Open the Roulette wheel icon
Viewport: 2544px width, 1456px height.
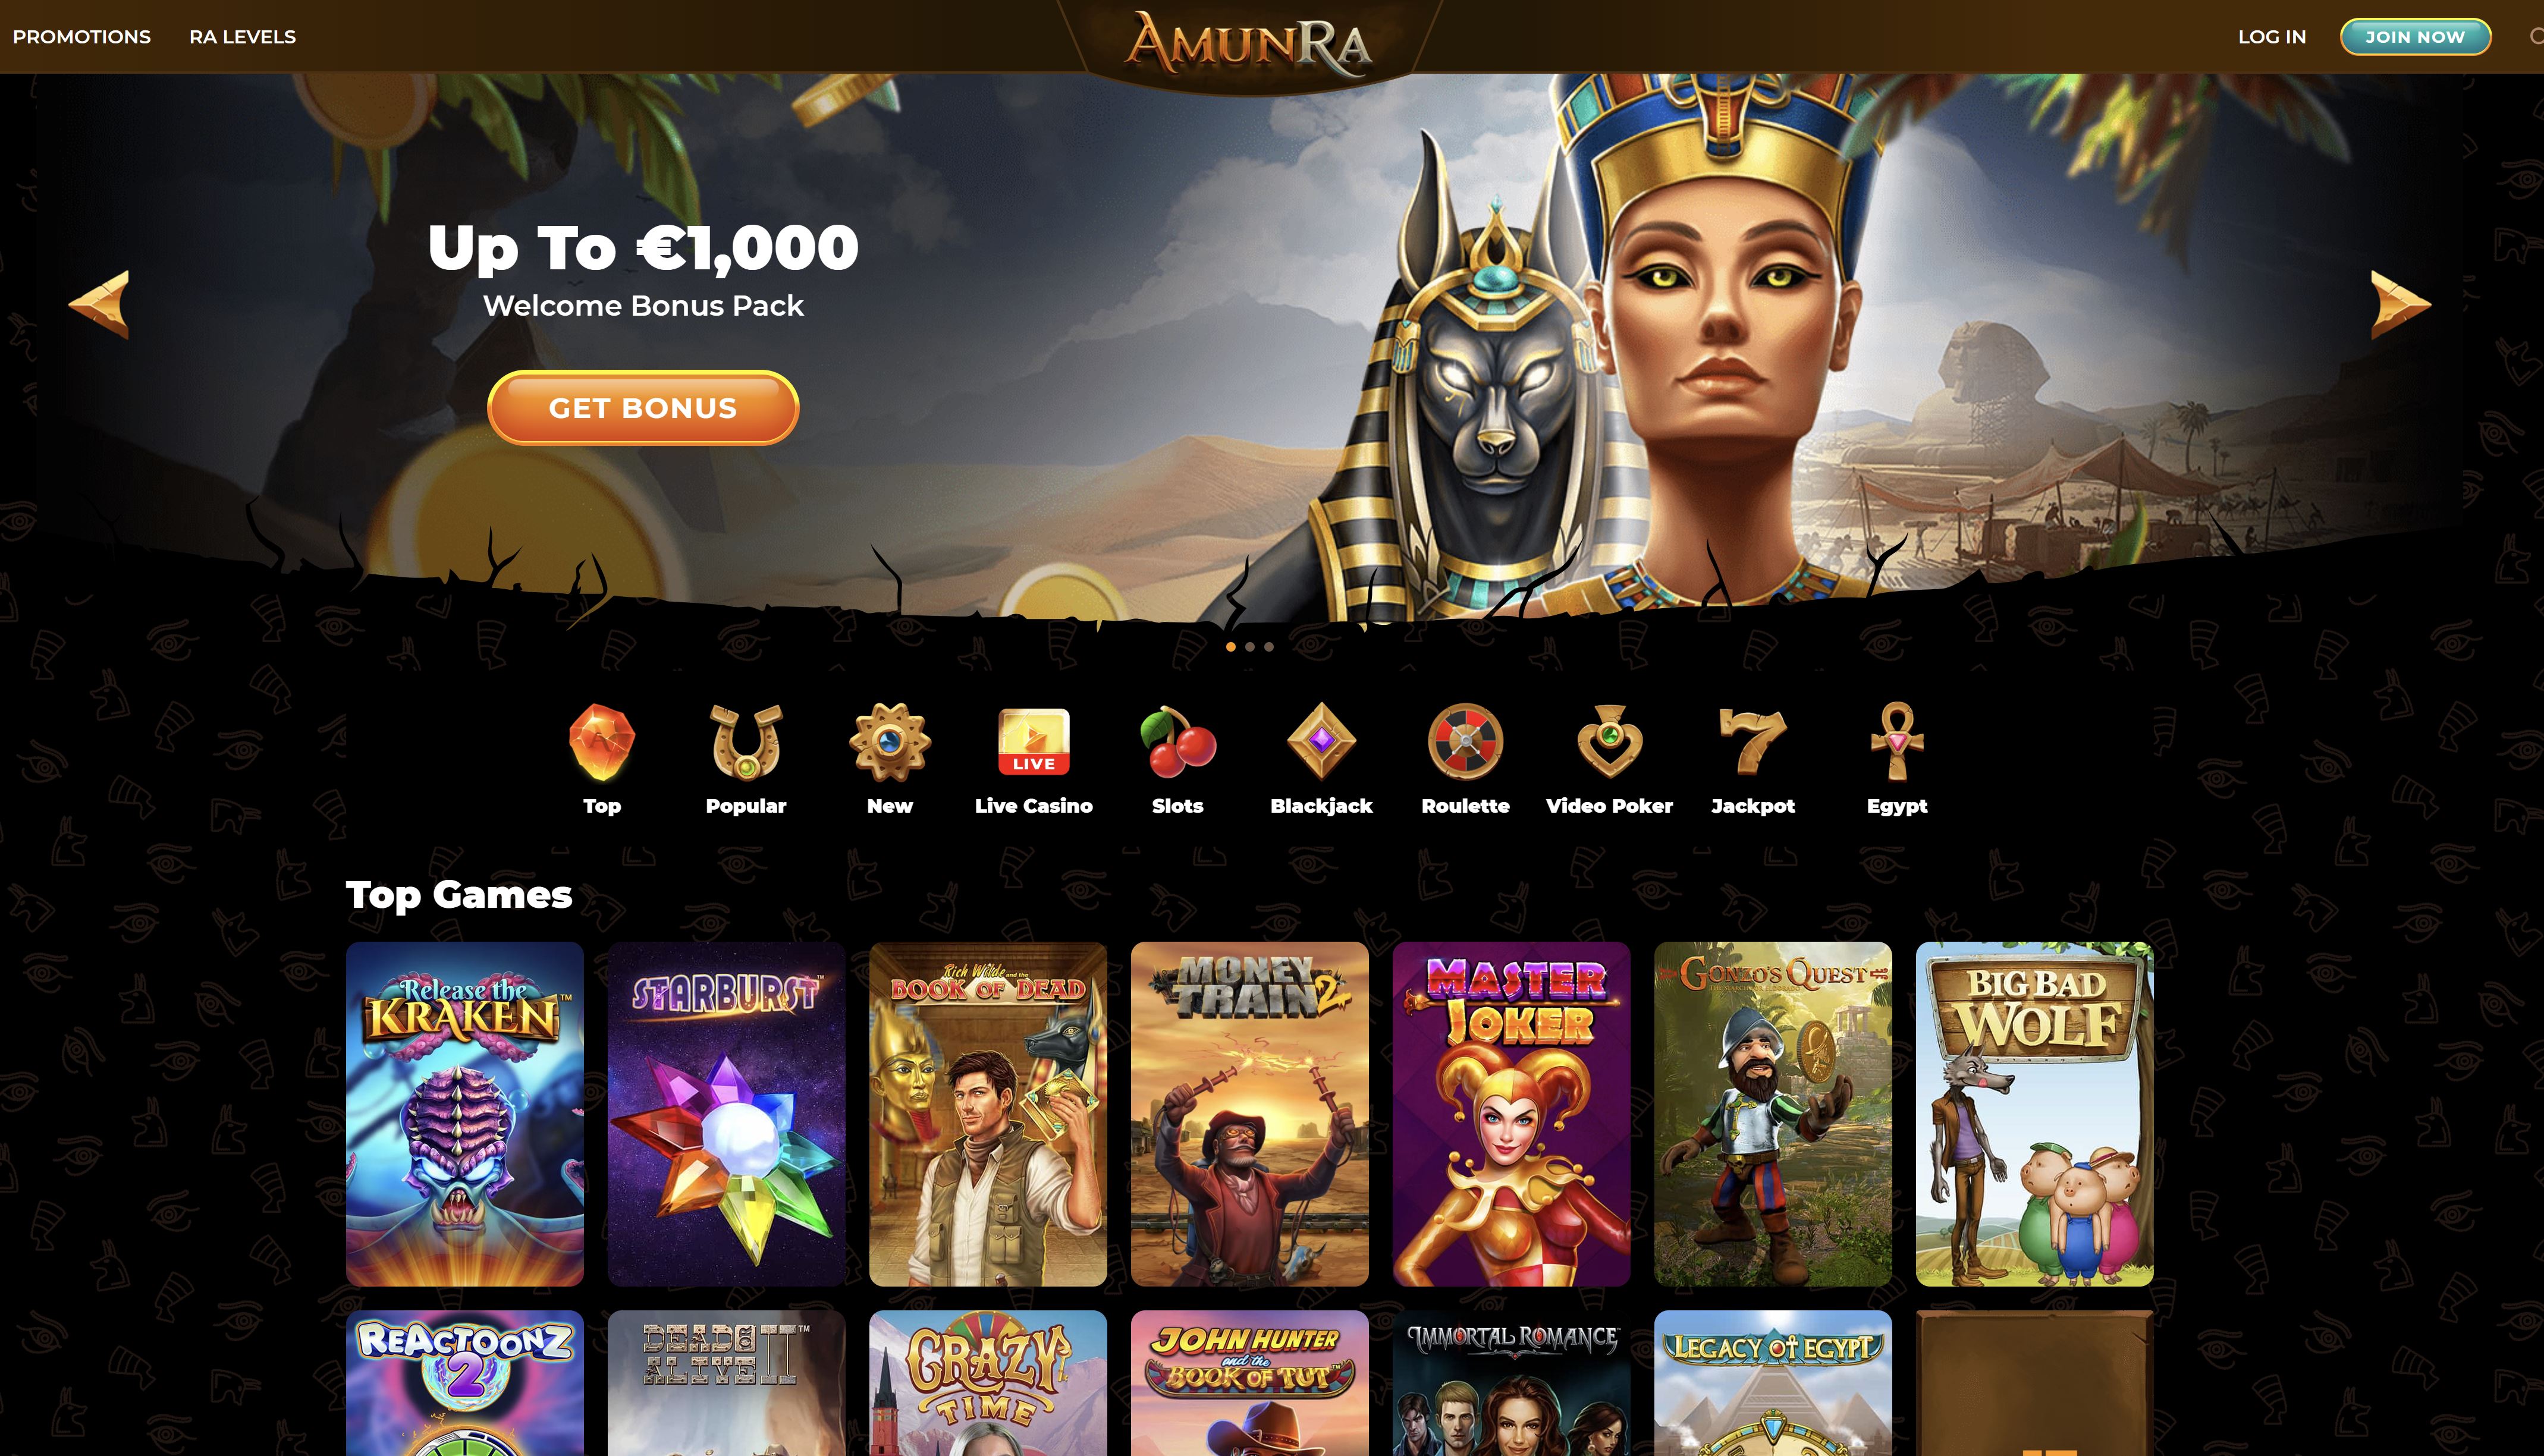click(1465, 742)
